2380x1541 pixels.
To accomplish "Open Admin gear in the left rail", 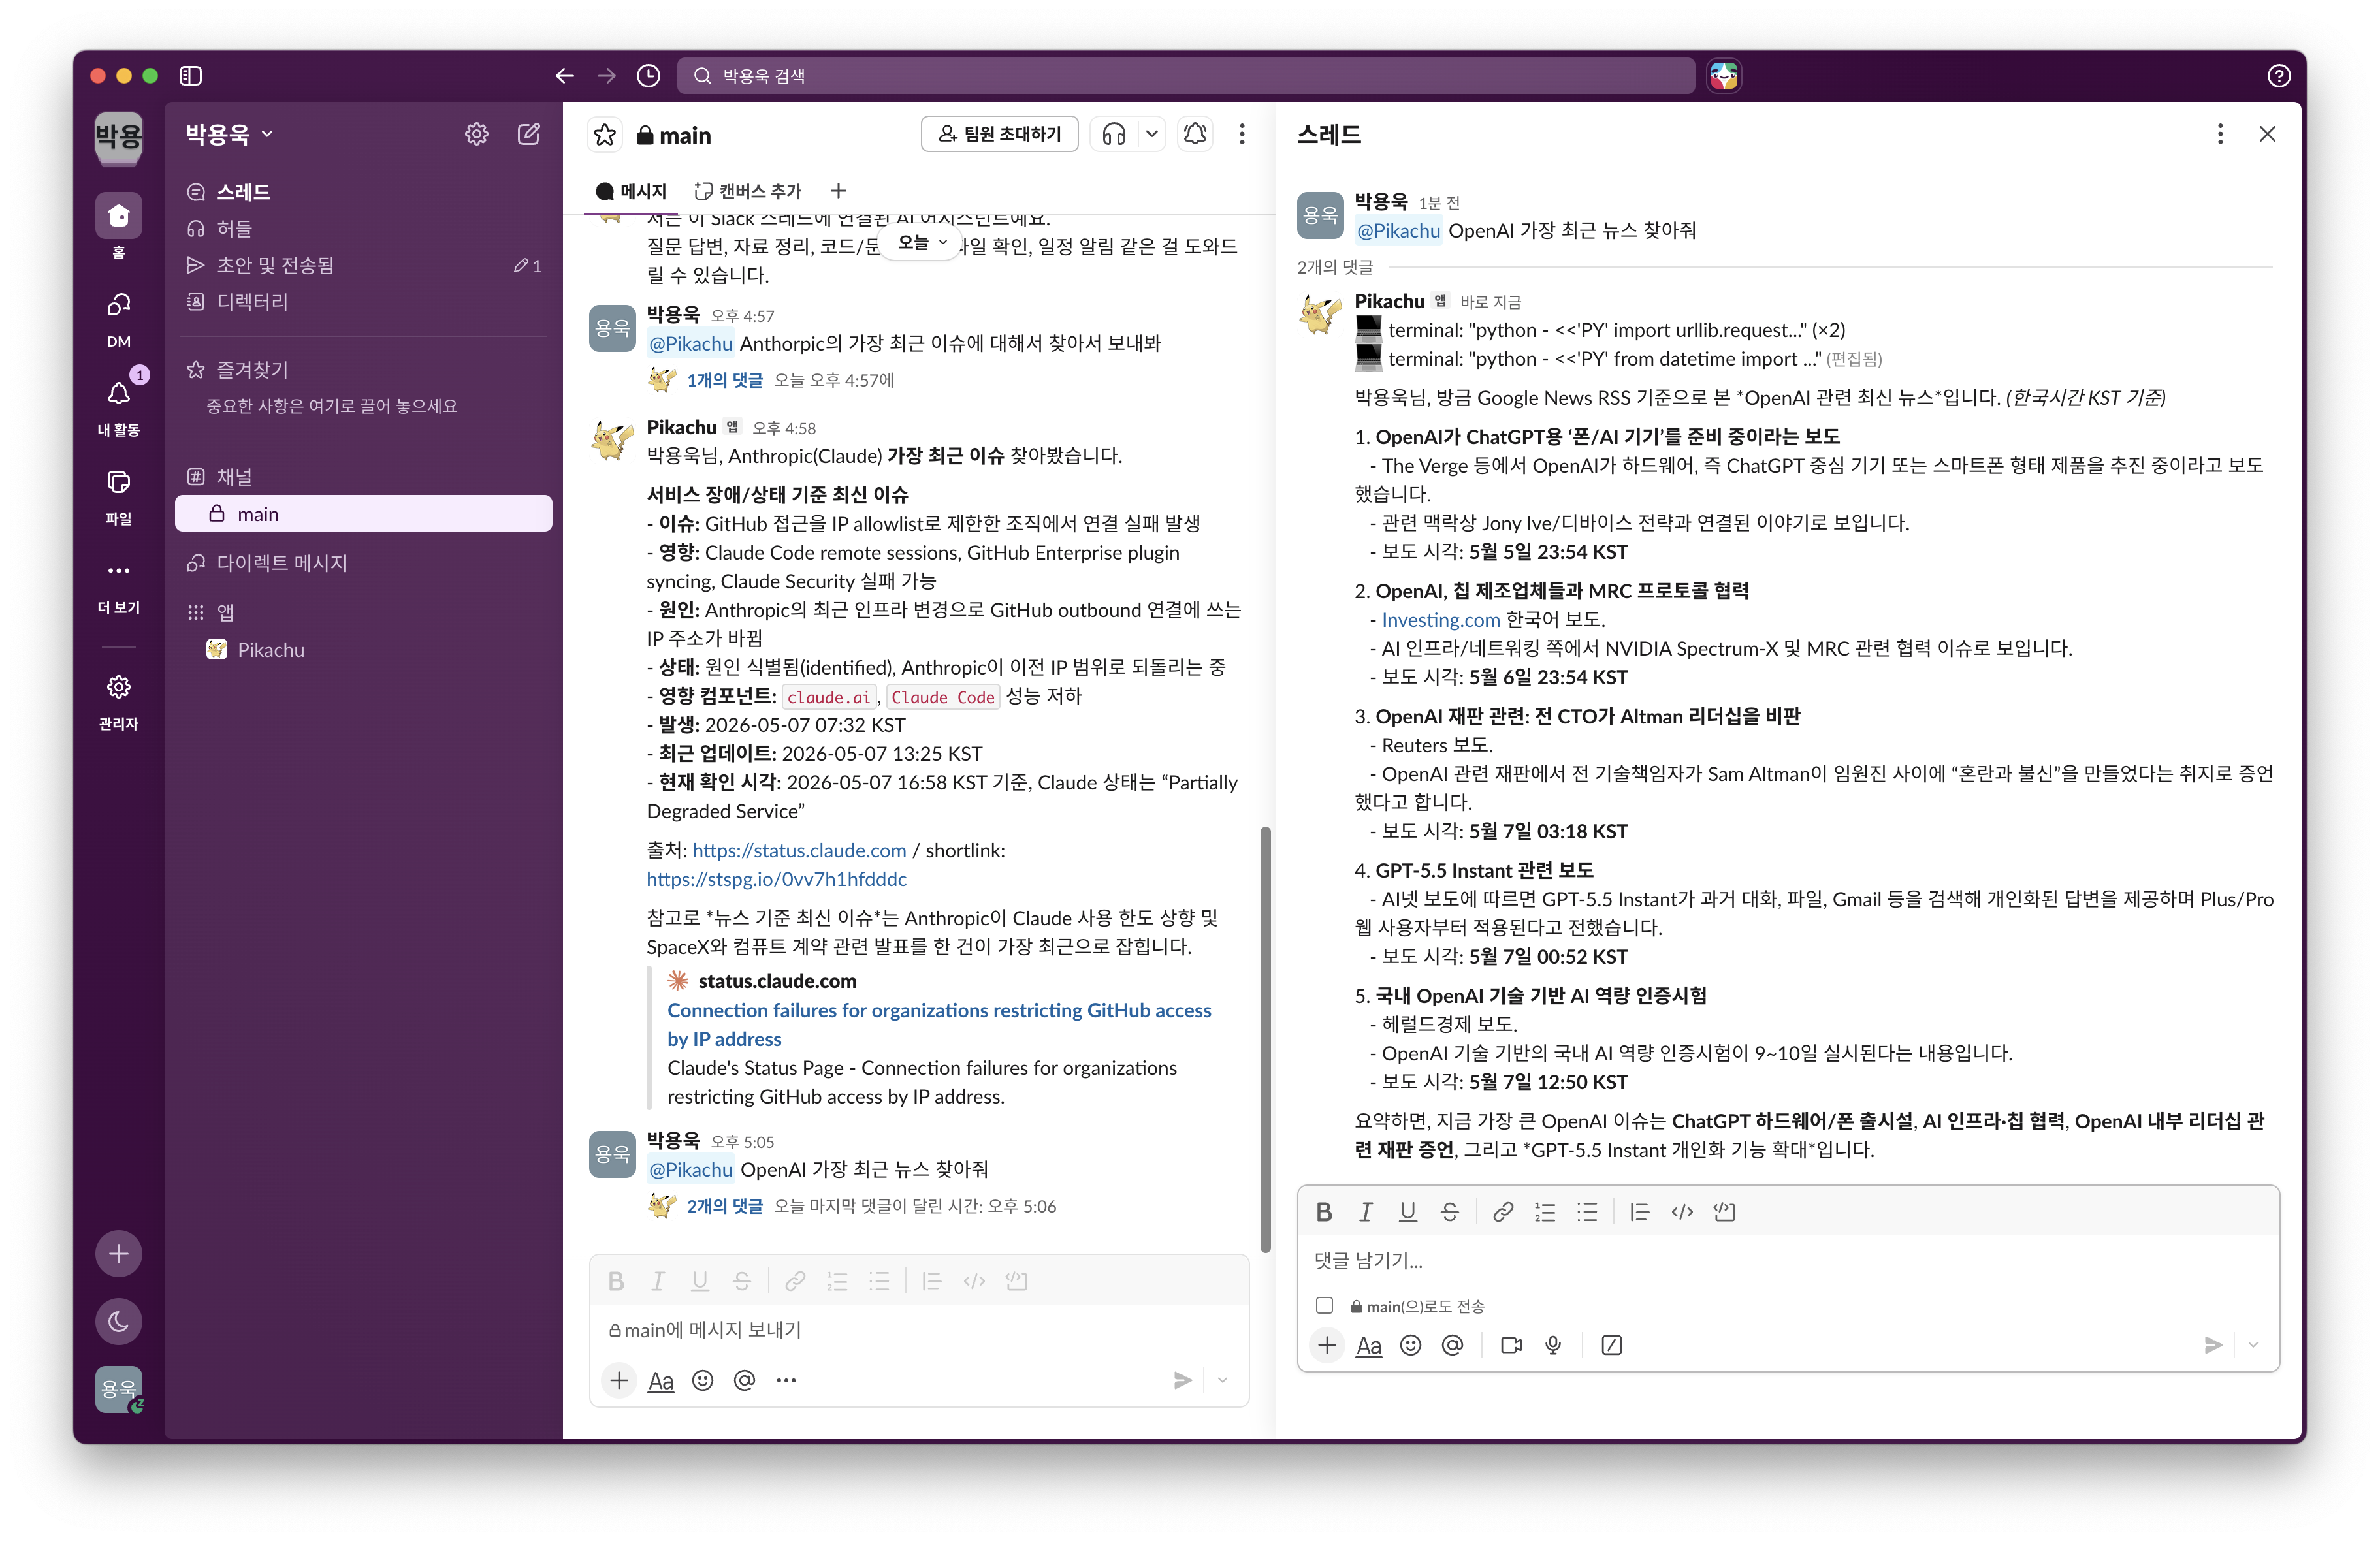I will pos(119,700).
